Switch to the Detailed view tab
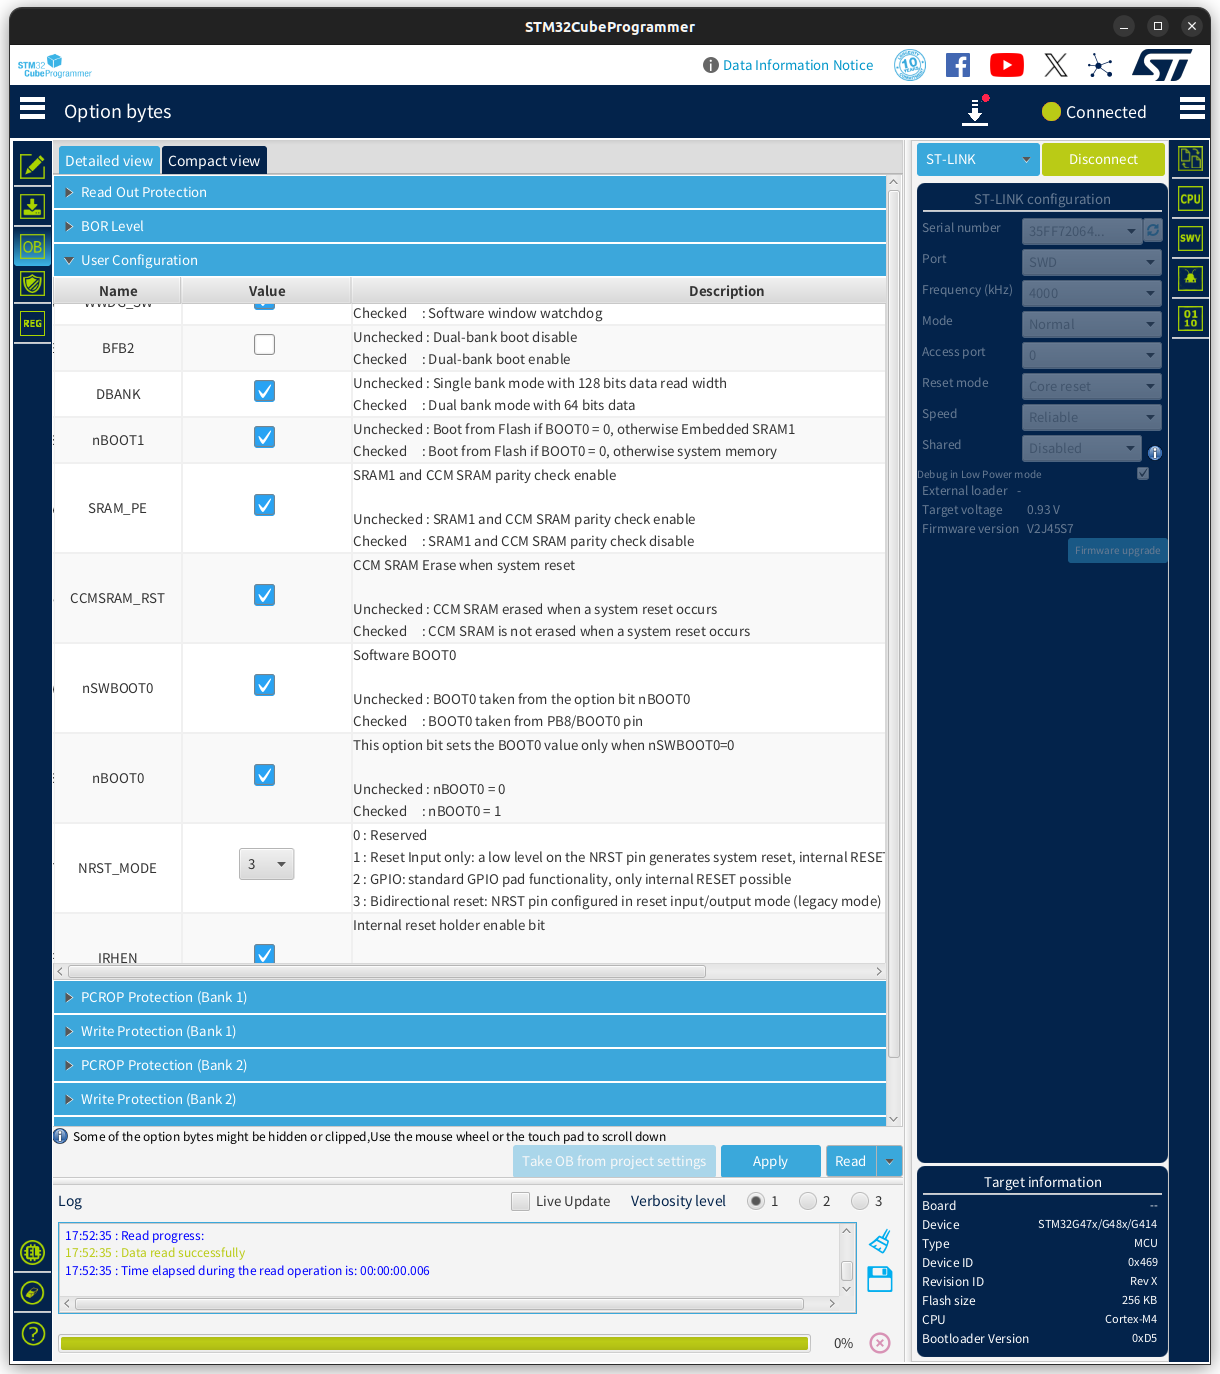The width and height of the screenshot is (1220, 1374). [109, 160]
